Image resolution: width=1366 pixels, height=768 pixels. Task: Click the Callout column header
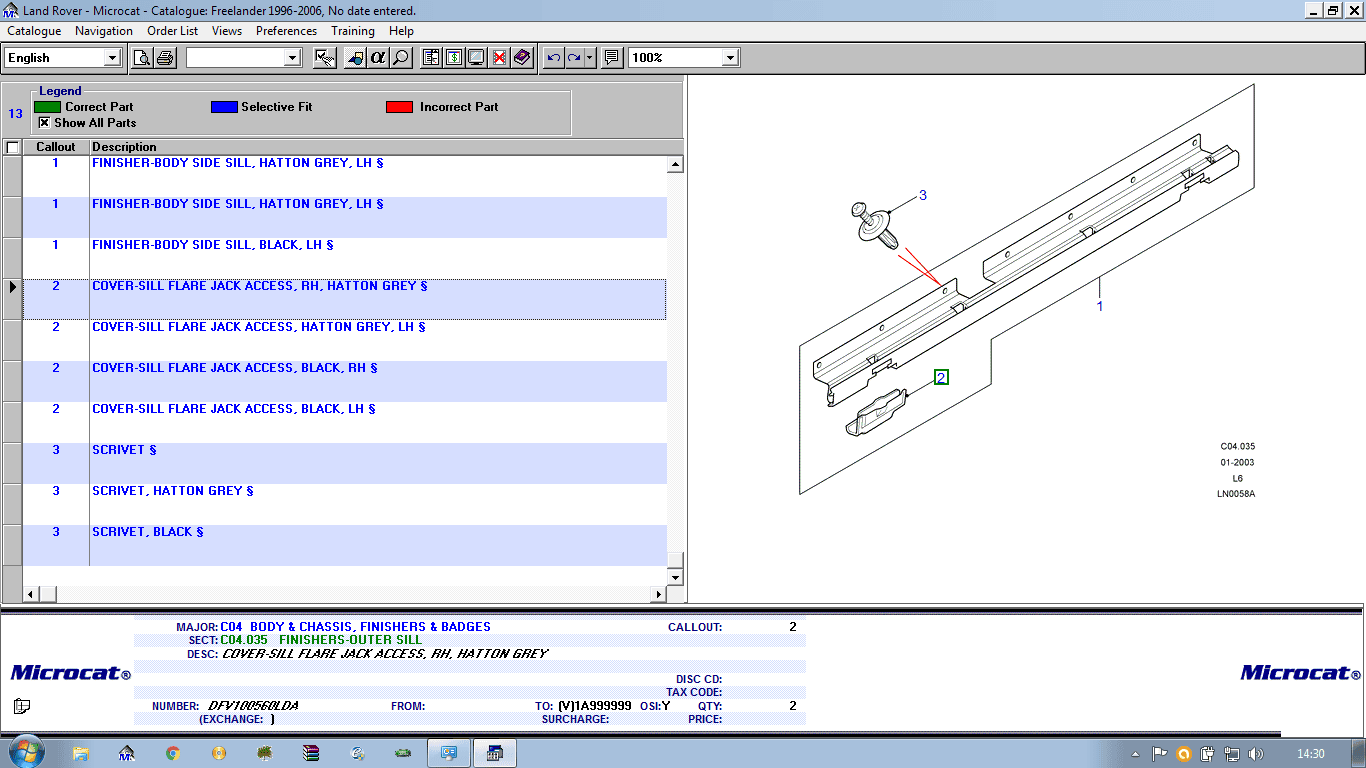point(56,147)
